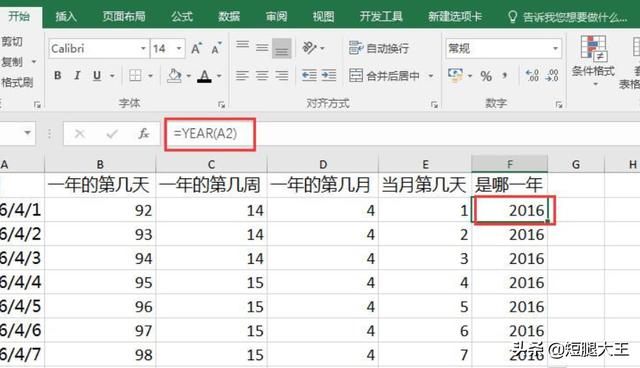640x368 pixels.
Task: Open alignment settings dialog launcher
Action: coord(434,105)
